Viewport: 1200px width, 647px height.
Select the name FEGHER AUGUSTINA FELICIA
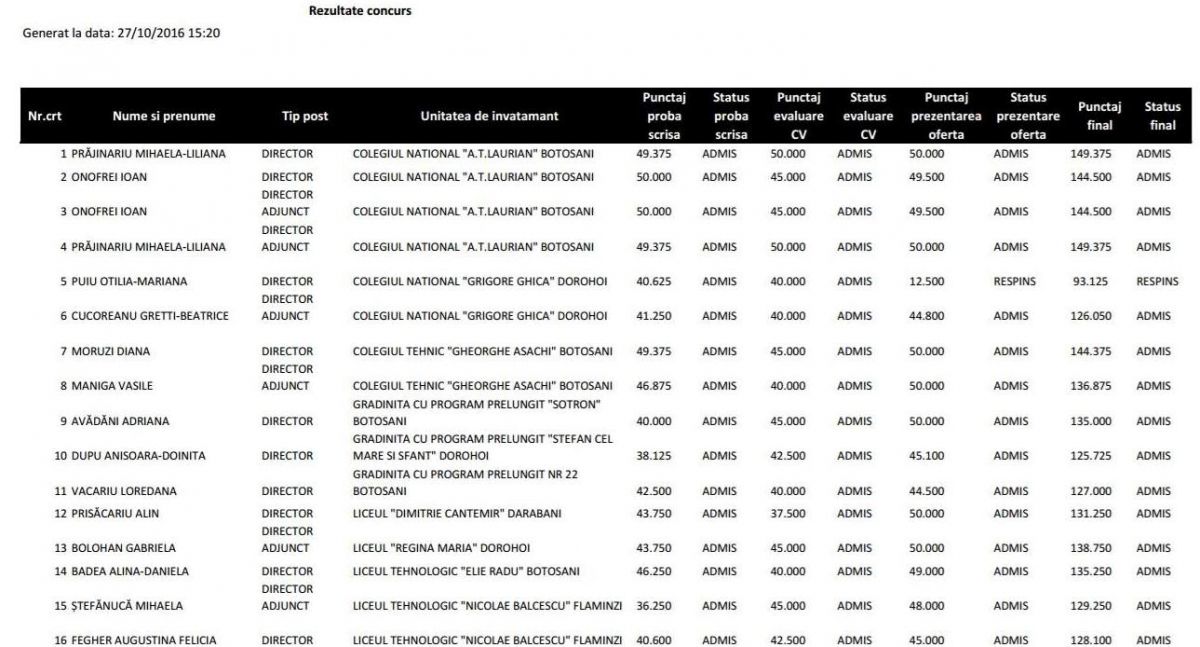[144, 641]
